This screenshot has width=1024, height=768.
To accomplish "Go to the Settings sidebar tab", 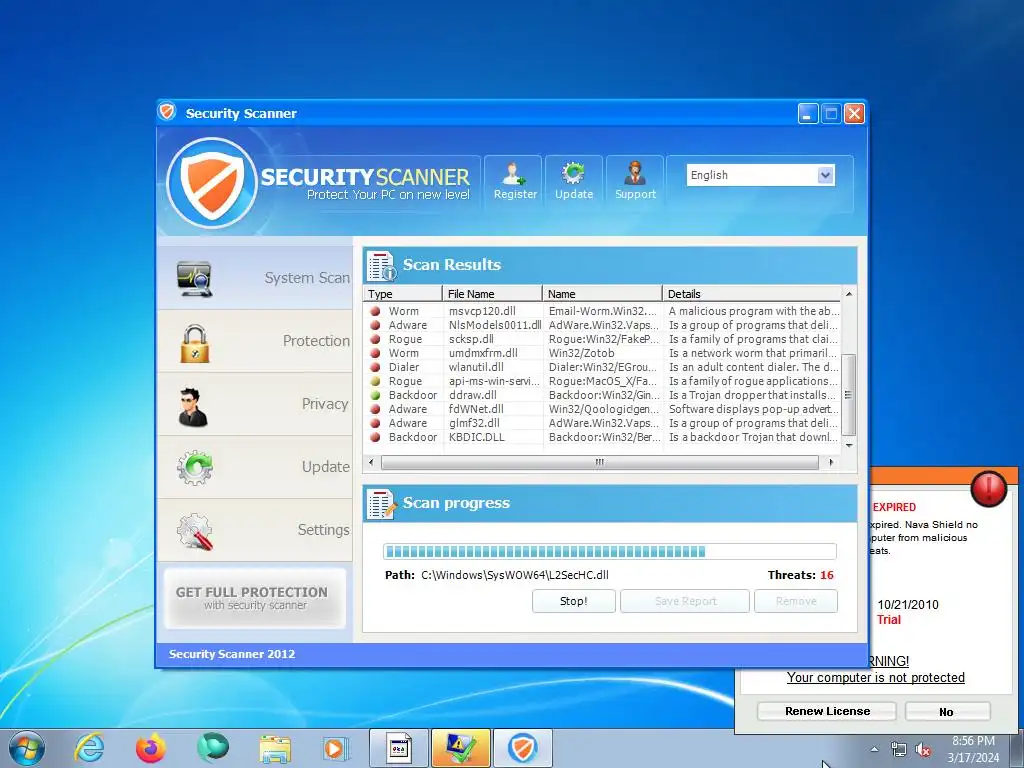I will pyautogui.click(x=255, y=530).
